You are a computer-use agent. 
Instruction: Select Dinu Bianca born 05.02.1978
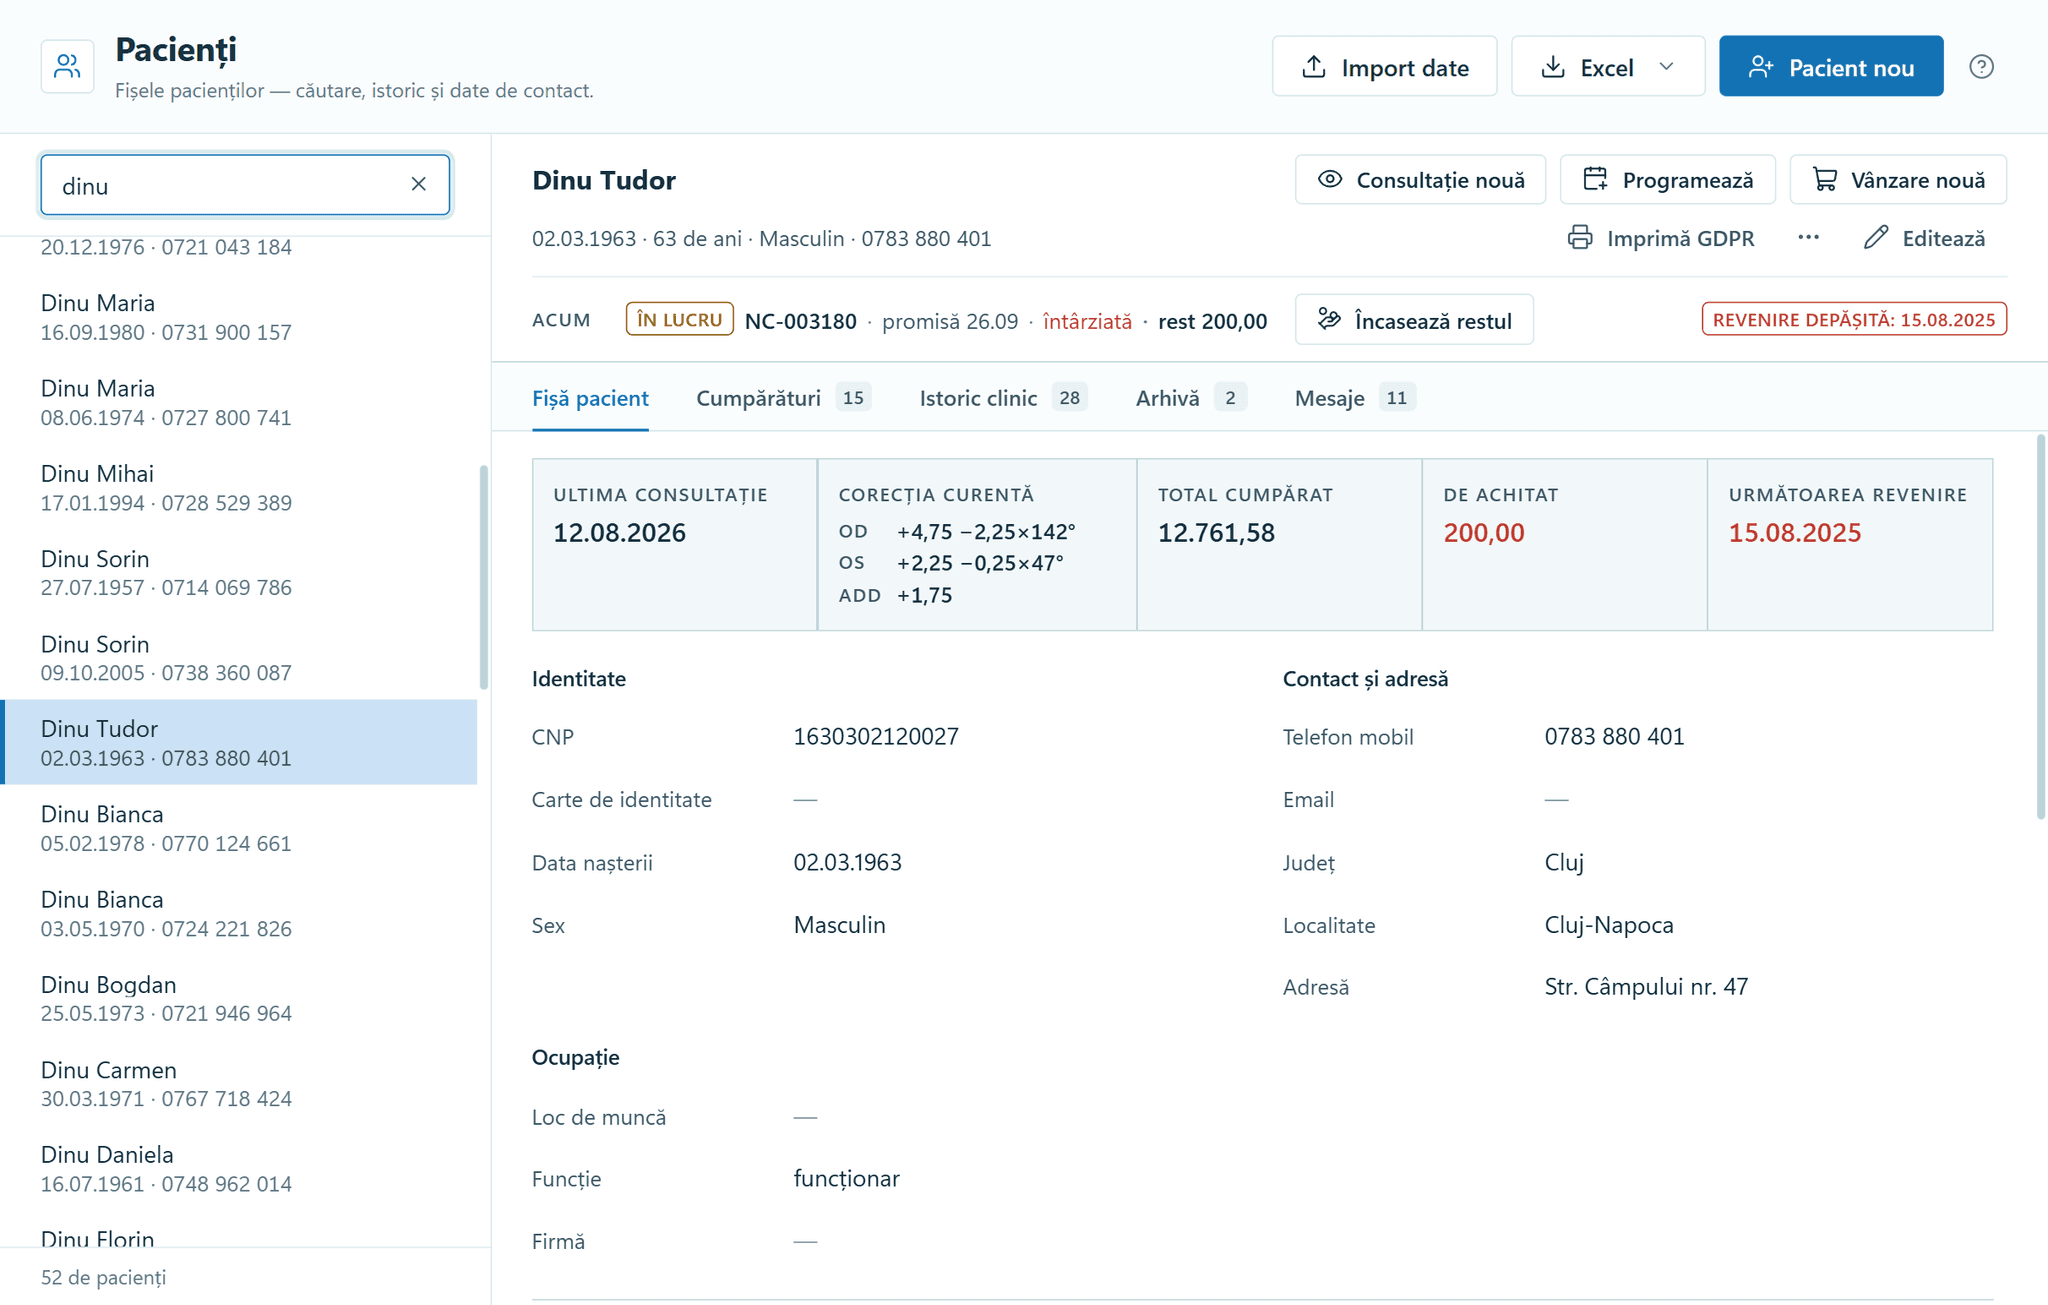(239, 828)
